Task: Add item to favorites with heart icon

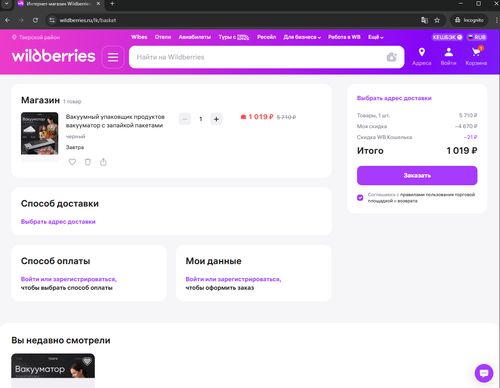Action: click(x=72, y=162)
